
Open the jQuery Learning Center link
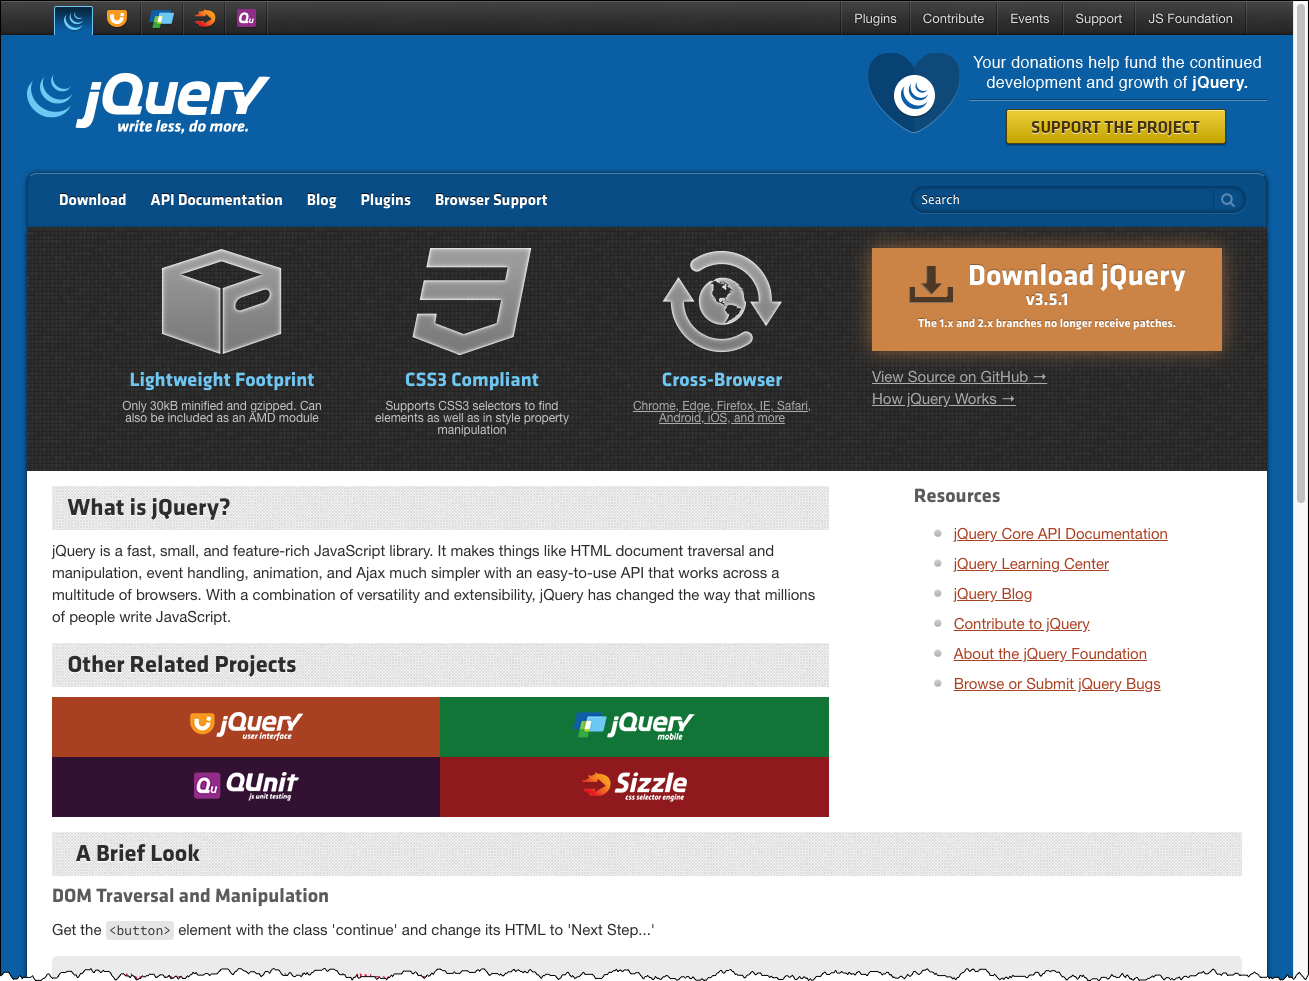coord(1031,564)
